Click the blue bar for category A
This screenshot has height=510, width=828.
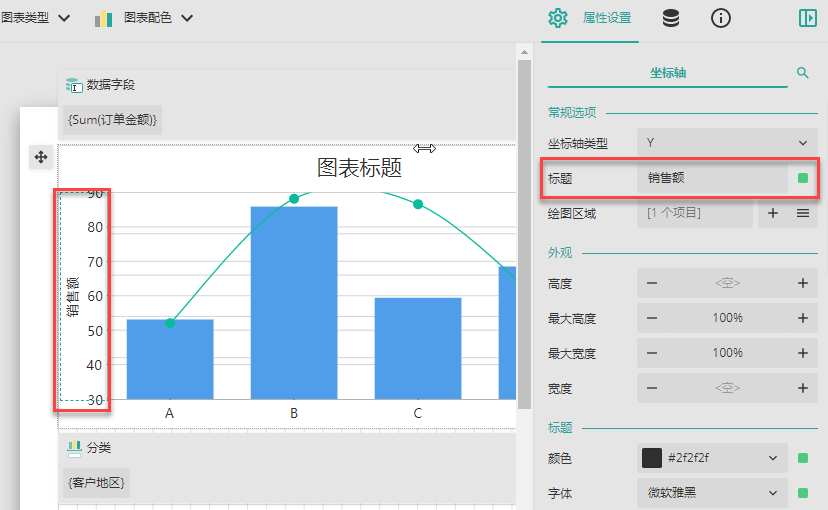pyautogui.click(x=170, y=360)
